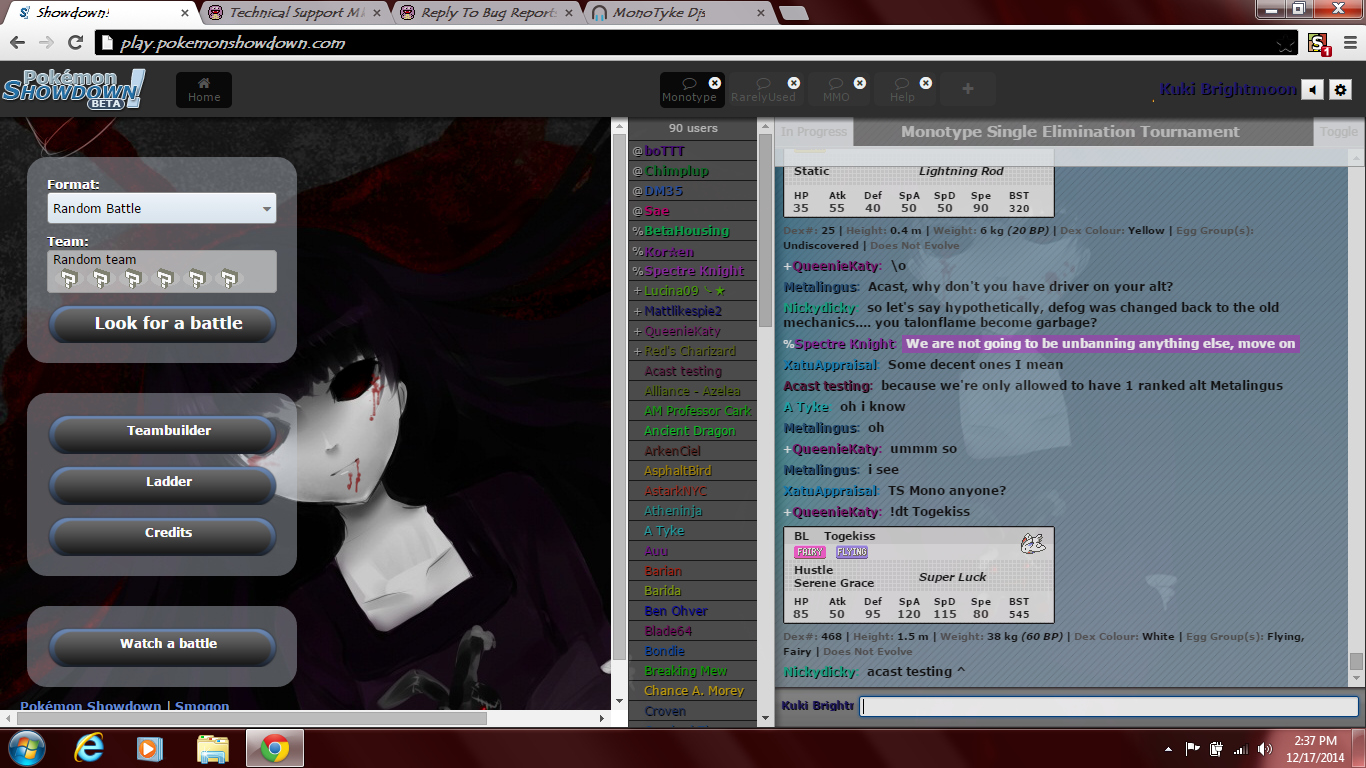Select user boTTT in the user list
This screenshot has height=768, width=1366.
[x=693, y=151]
